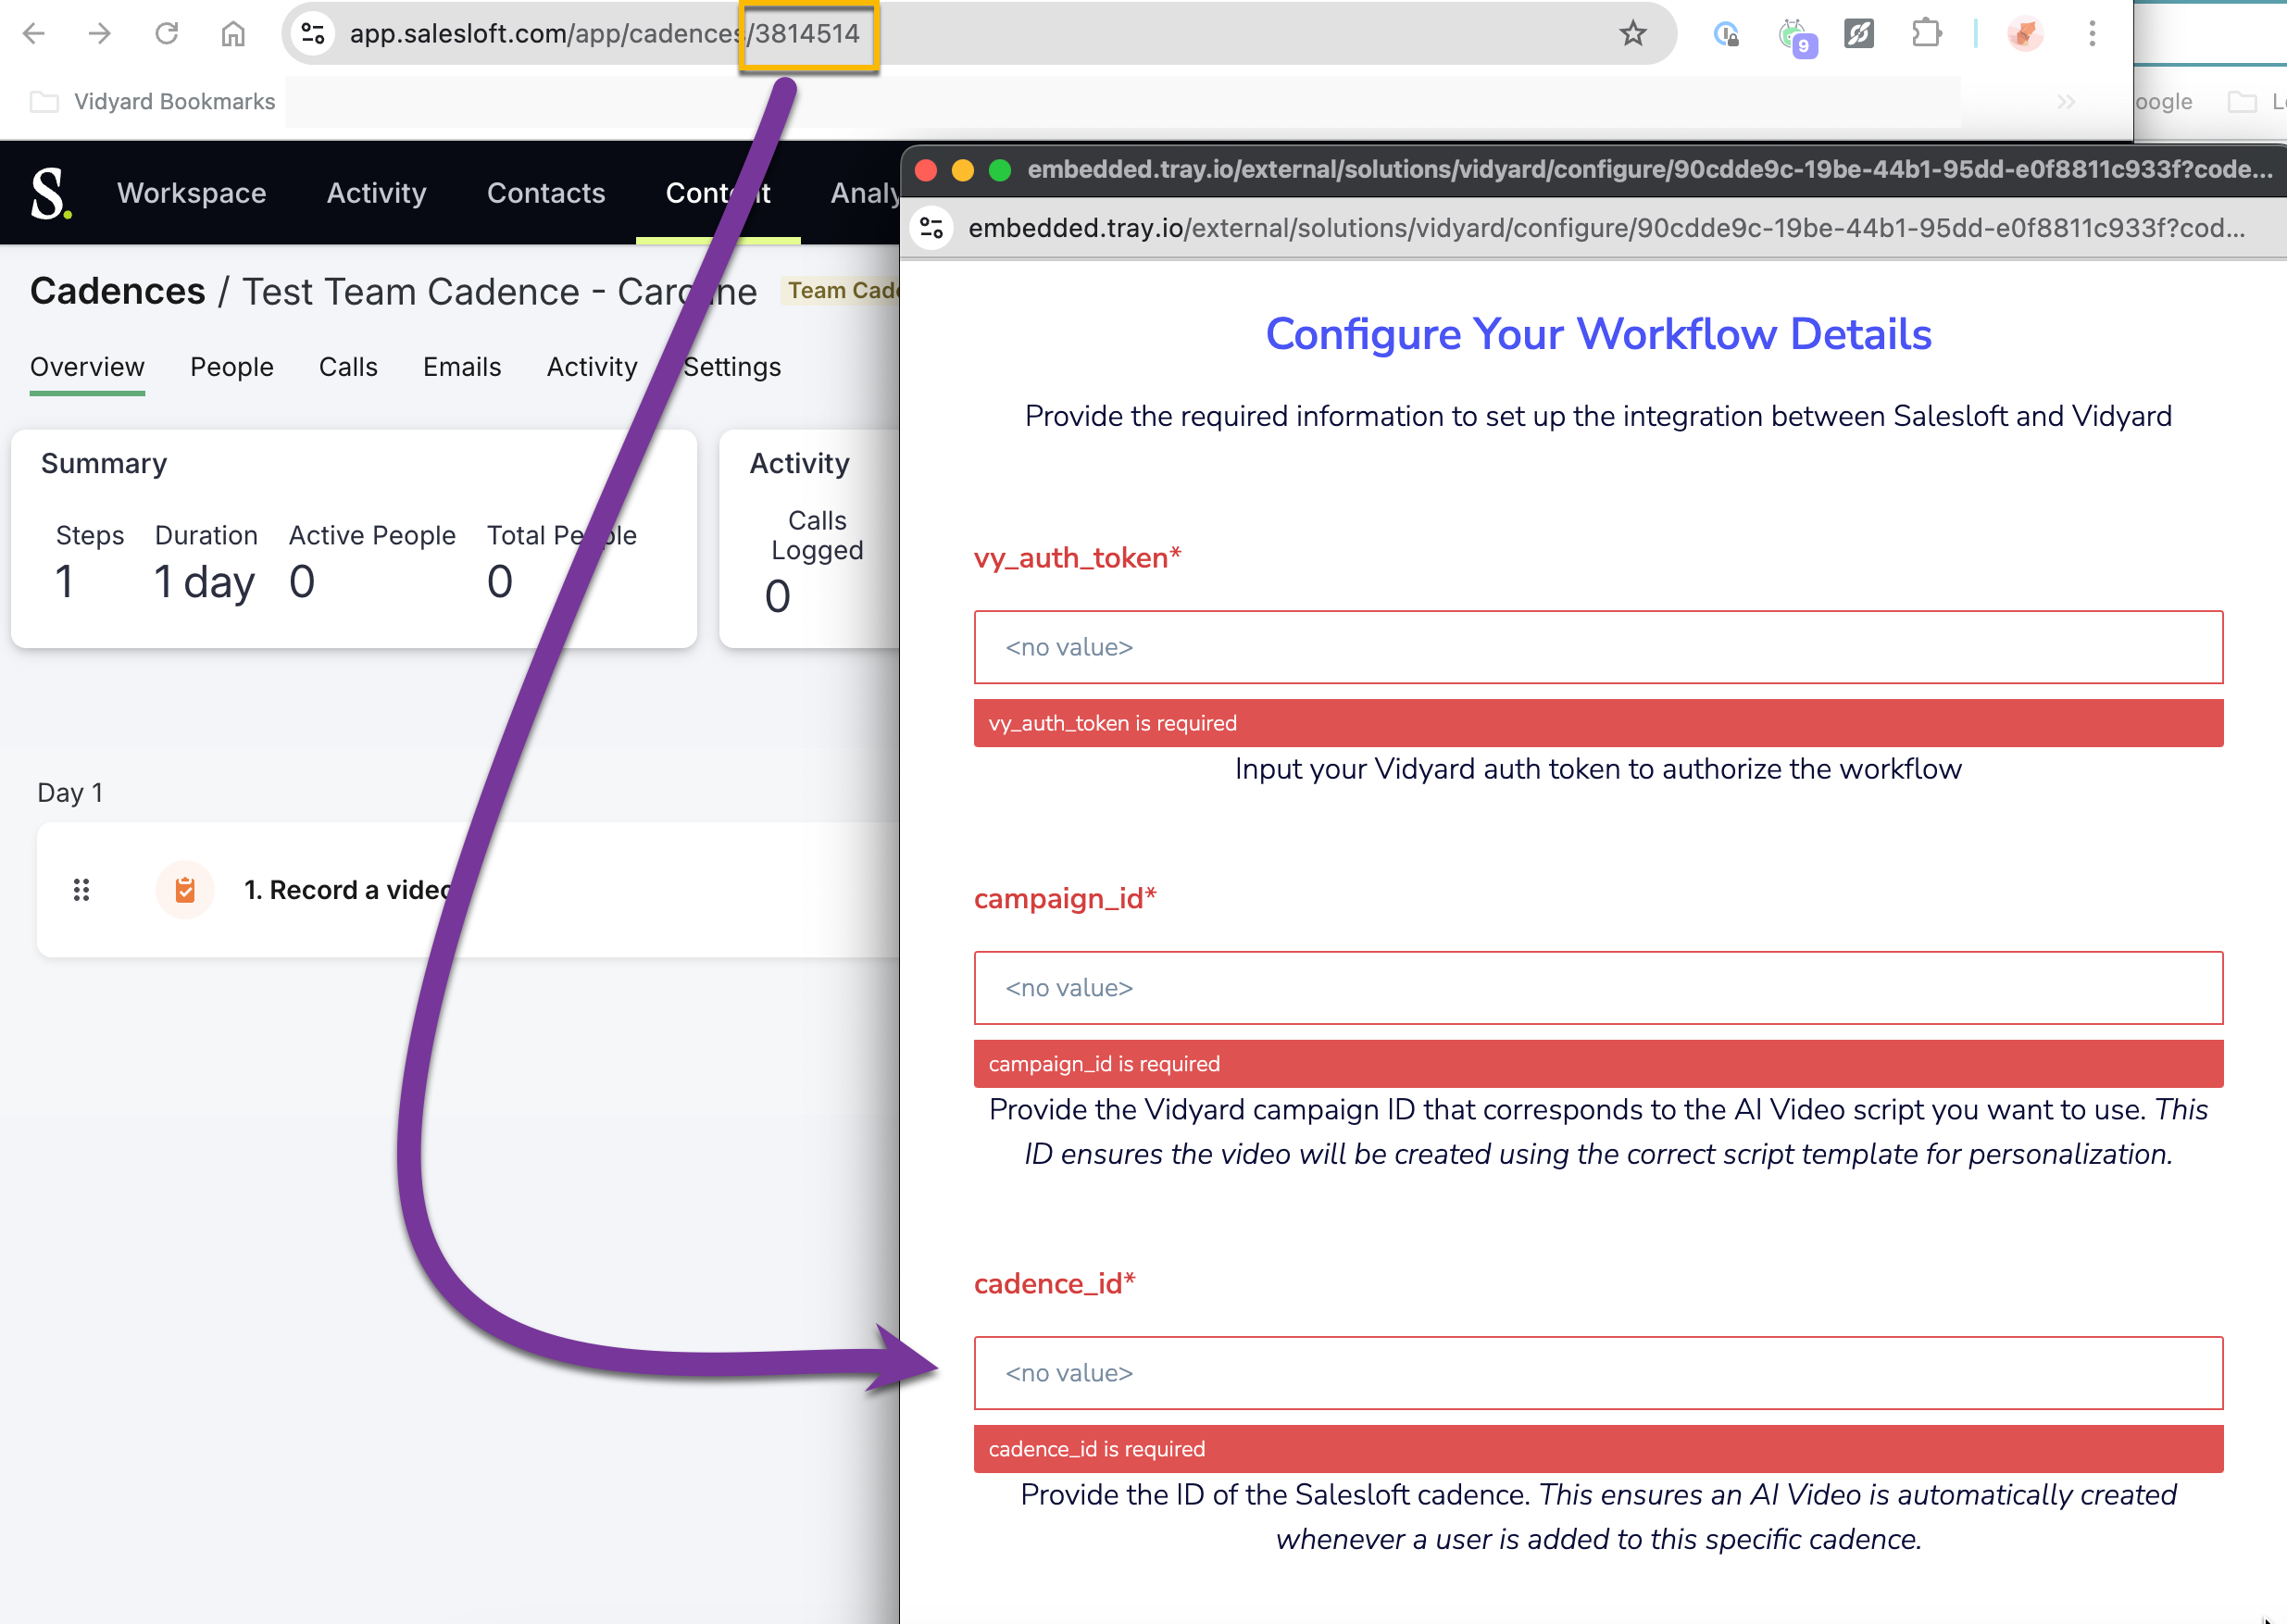The image size is (2287, 1624).
Task: Open step 1. Record a video
Action: pyautogui.click(x=348, y=890)
